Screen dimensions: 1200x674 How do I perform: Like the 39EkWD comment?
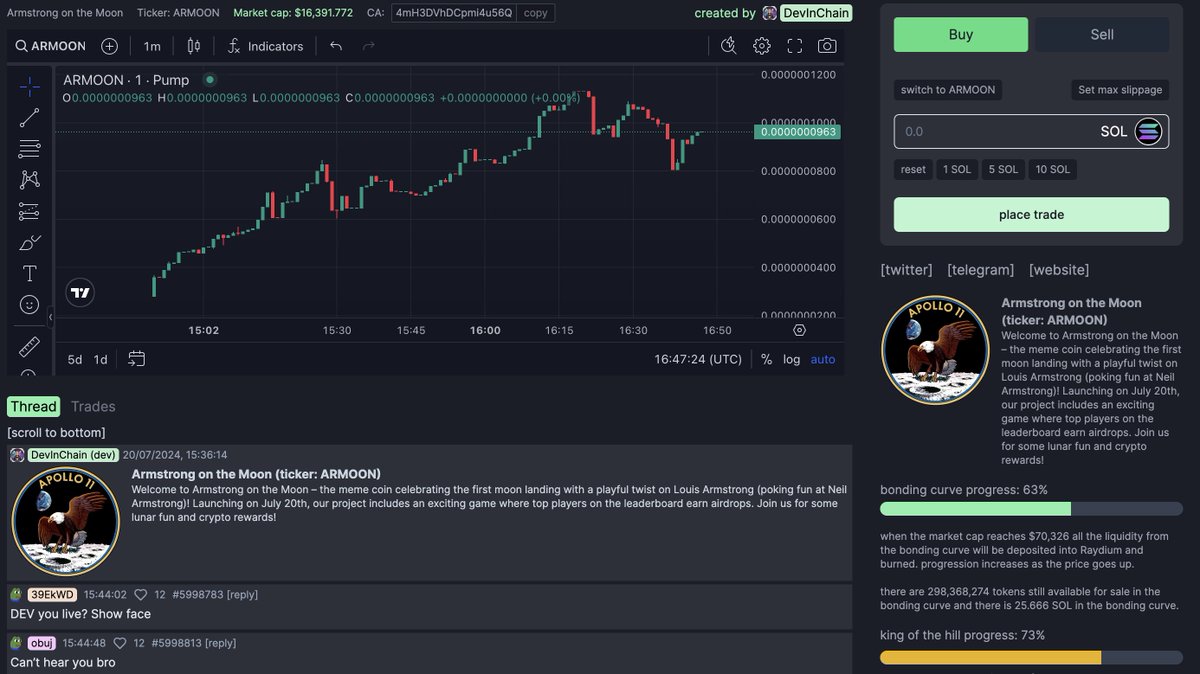point(142,594)
